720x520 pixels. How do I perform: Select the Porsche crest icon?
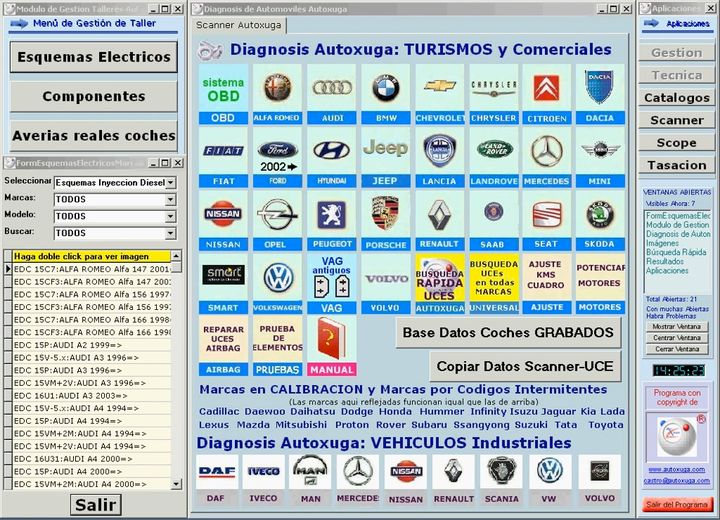(386, 215)
